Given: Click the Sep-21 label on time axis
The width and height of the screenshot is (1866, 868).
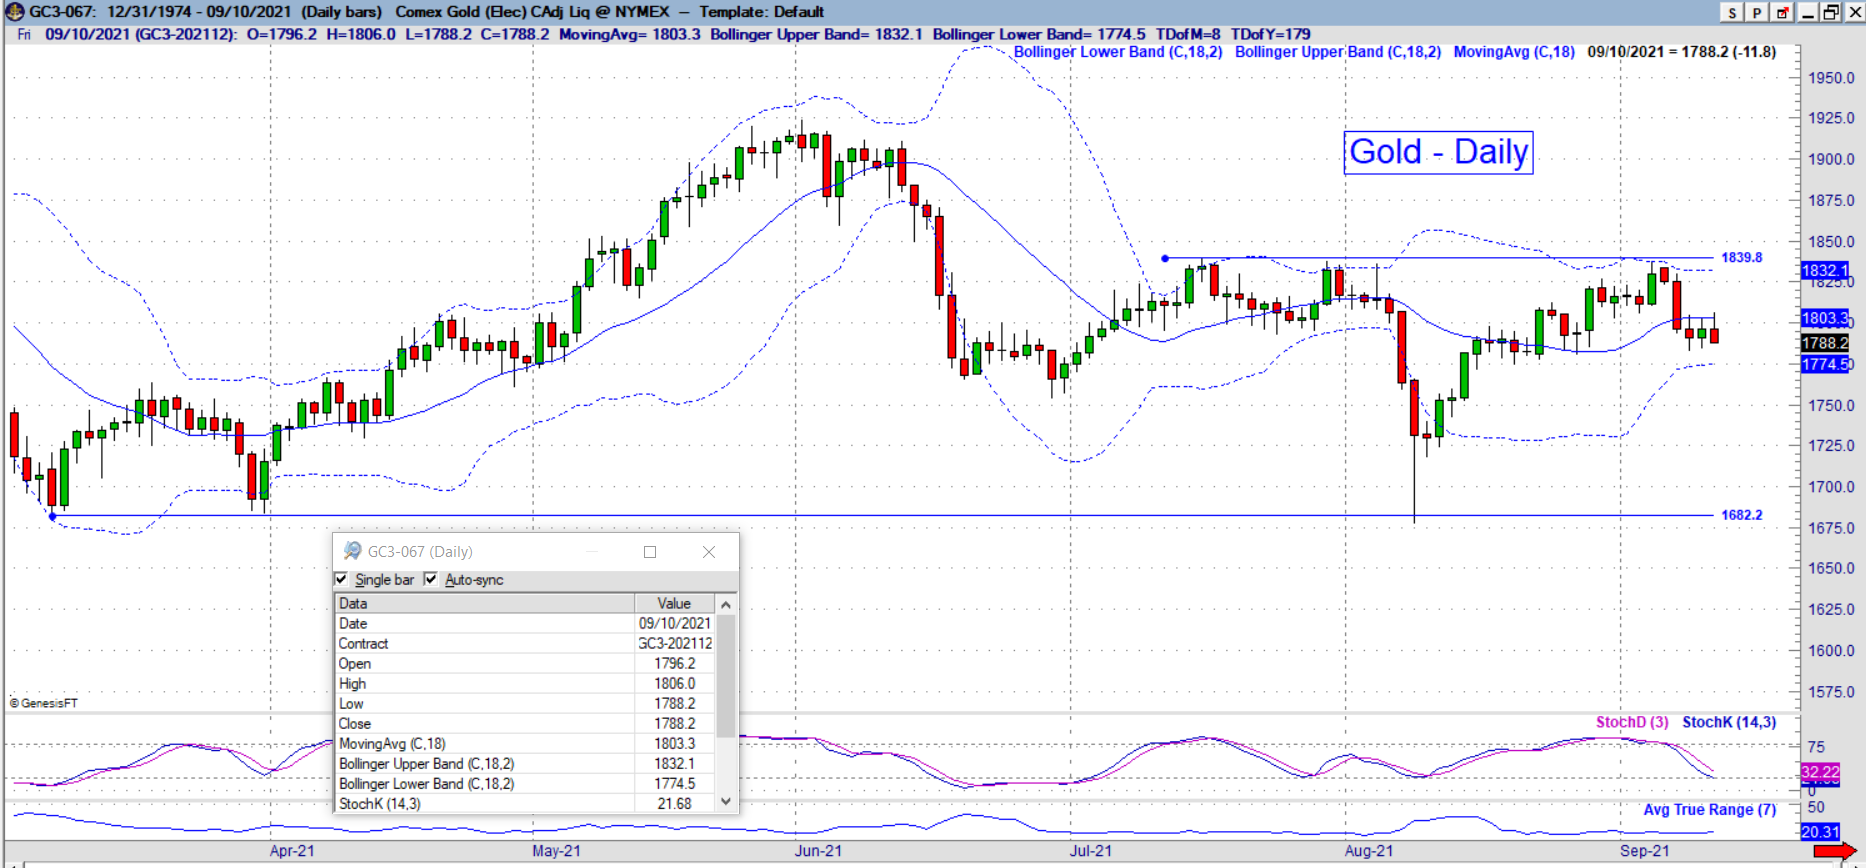Looking at the screenshot, I should tap(1645, 851).
